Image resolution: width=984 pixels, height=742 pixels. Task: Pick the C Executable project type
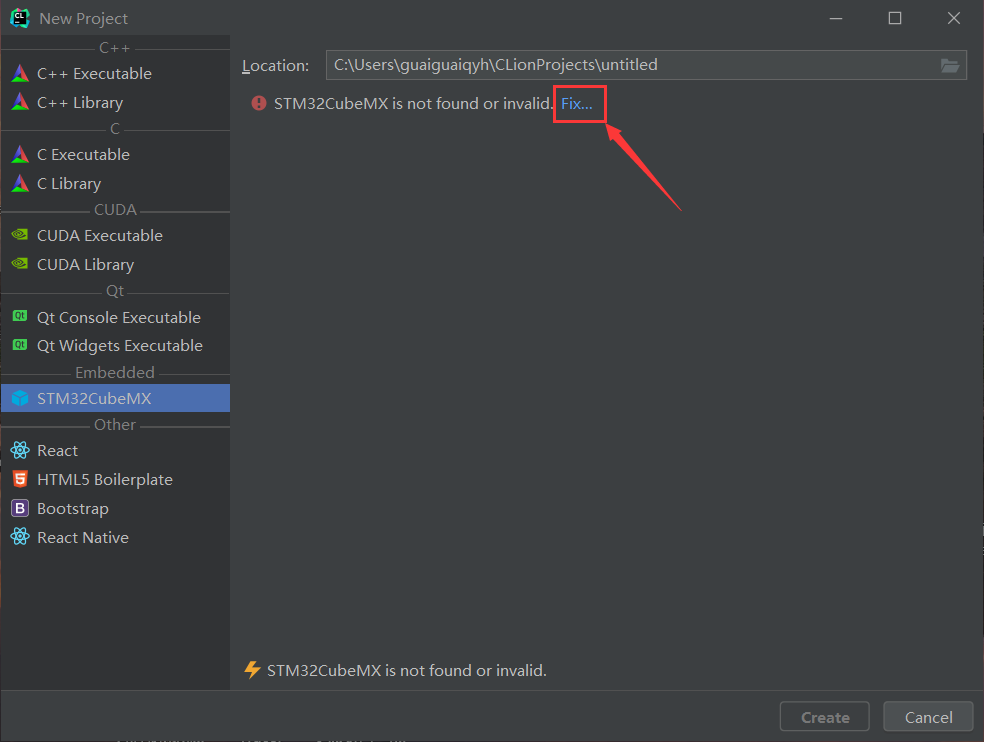[115, 154]
